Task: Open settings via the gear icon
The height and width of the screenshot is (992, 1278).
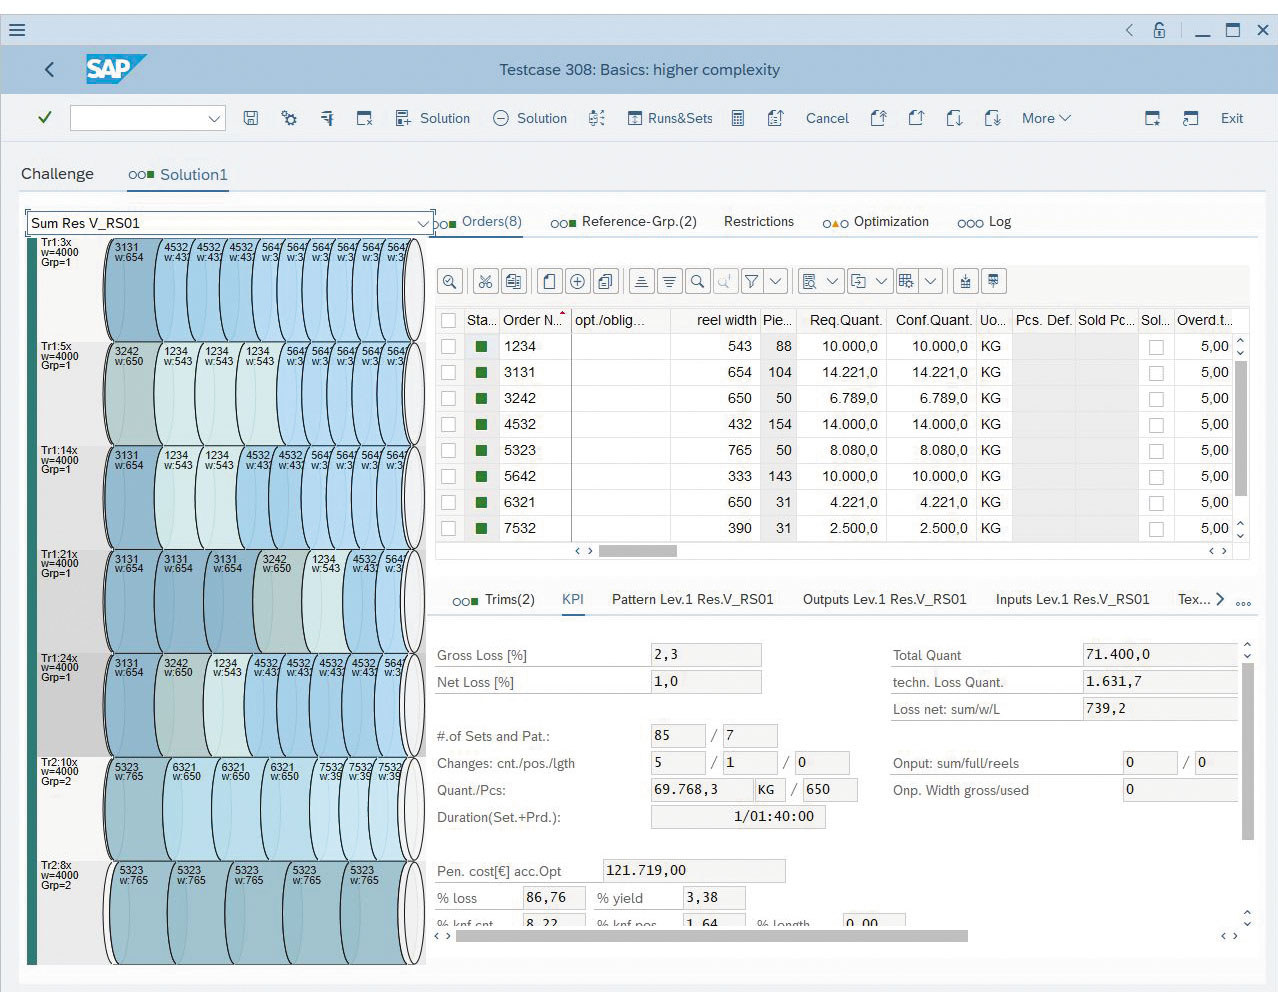Action: 289,118
